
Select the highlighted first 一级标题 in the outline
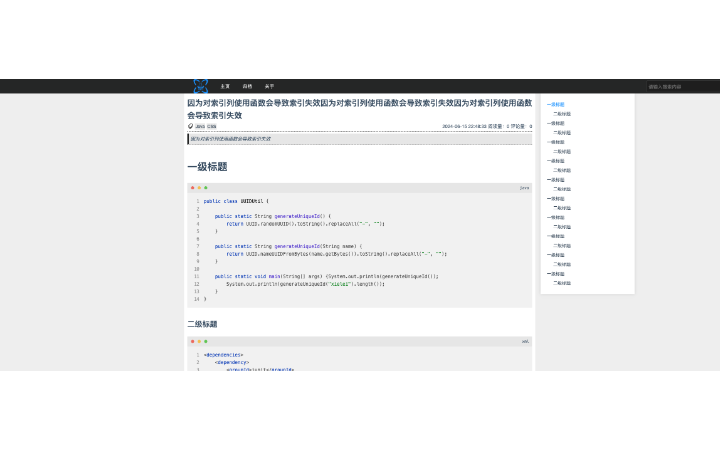point(556,104)
